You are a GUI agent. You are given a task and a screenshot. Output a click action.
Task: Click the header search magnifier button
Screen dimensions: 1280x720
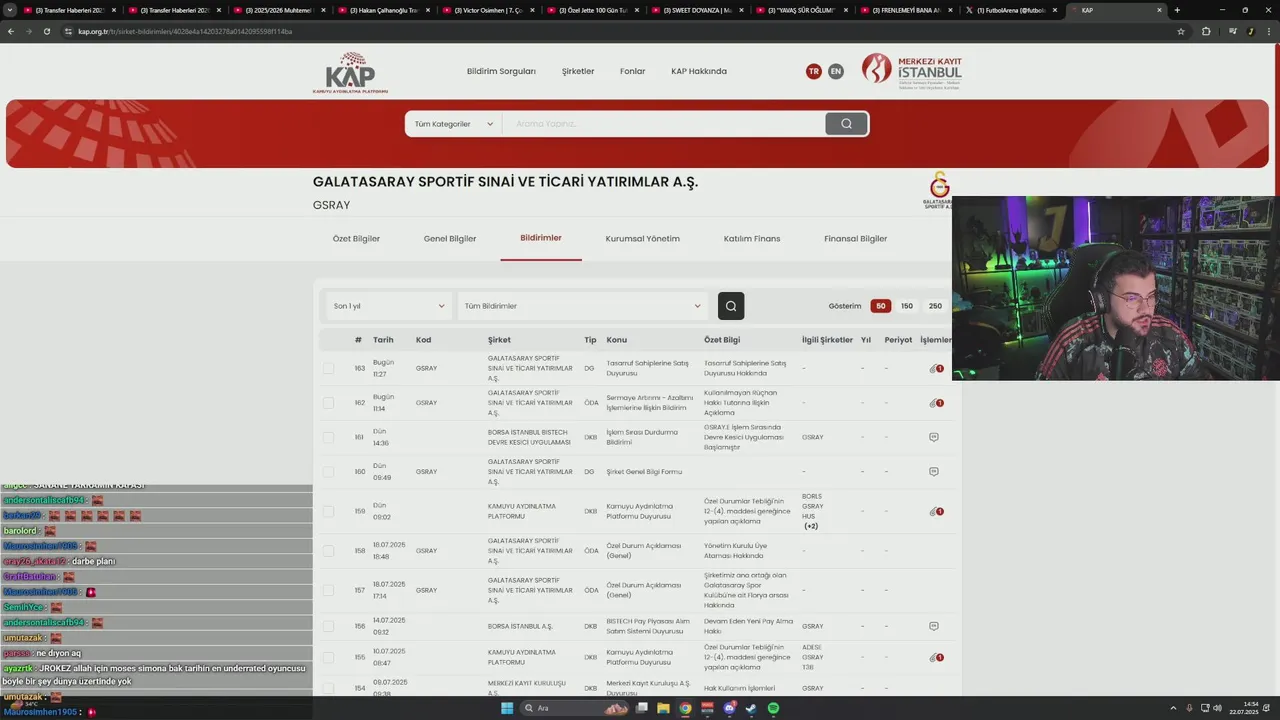pos(846,124)
